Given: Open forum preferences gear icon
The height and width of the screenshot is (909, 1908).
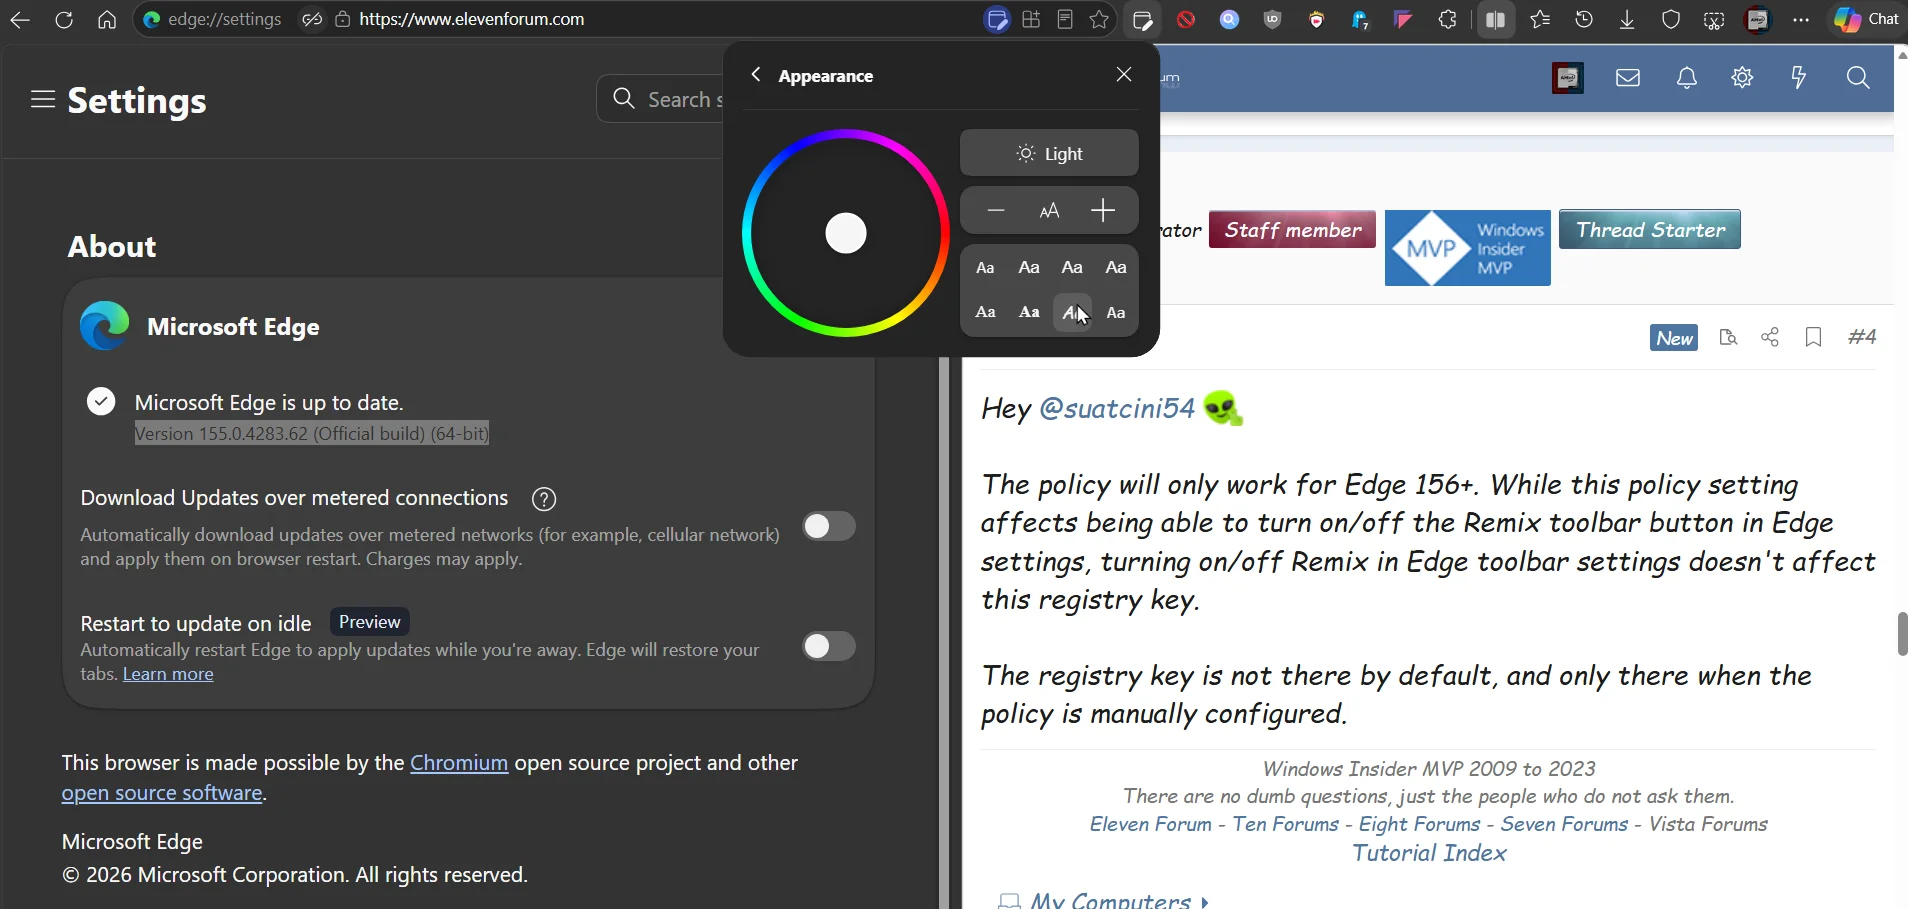Looking at the screenshot, I should (1742, 78).
